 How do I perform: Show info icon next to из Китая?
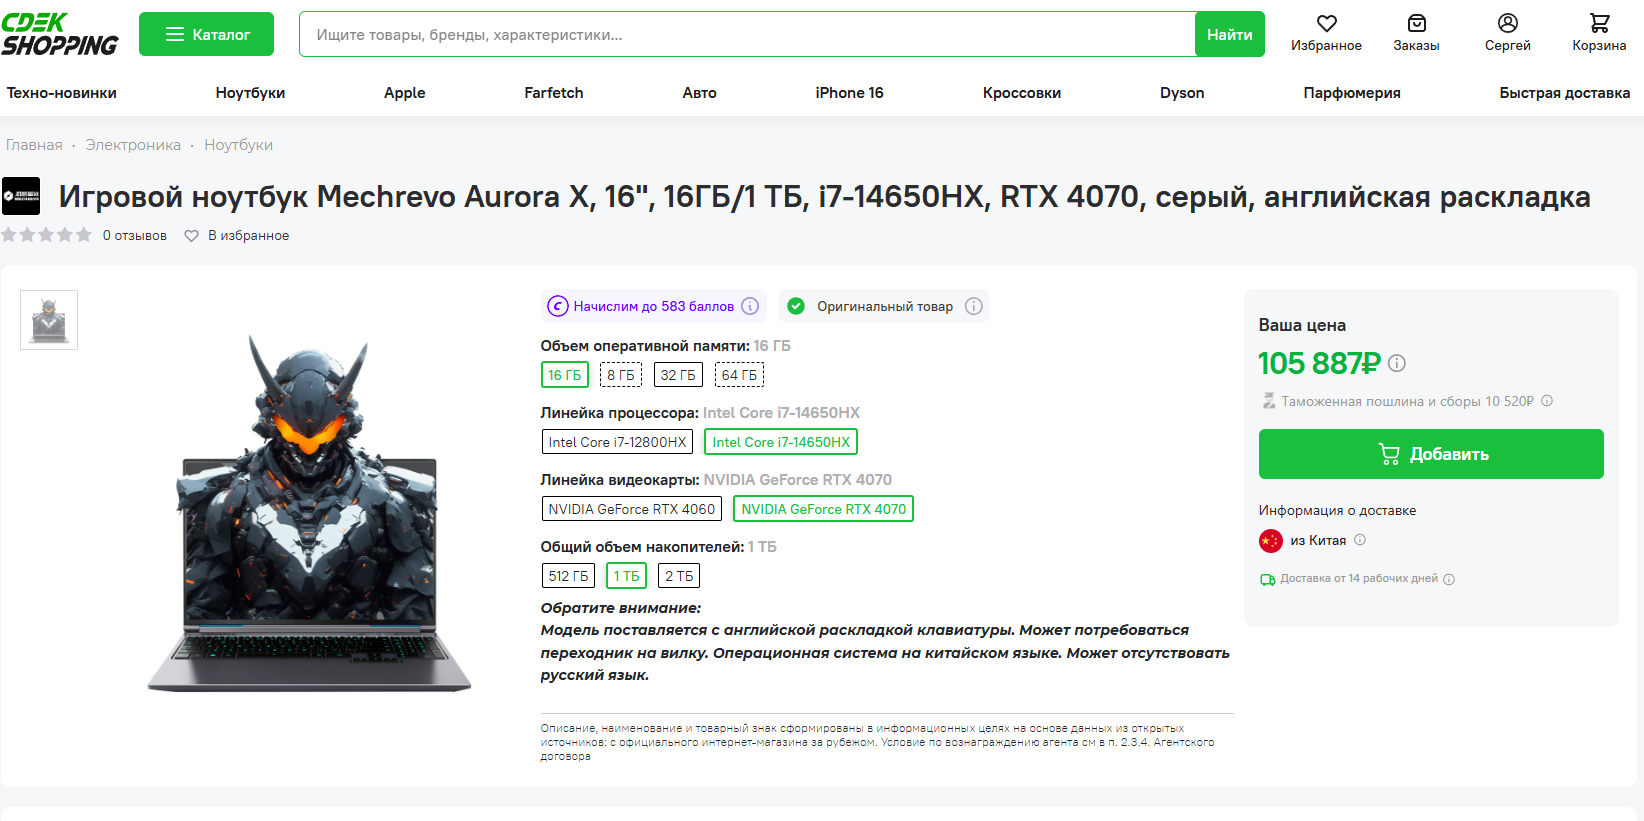tap(1360, 540)
